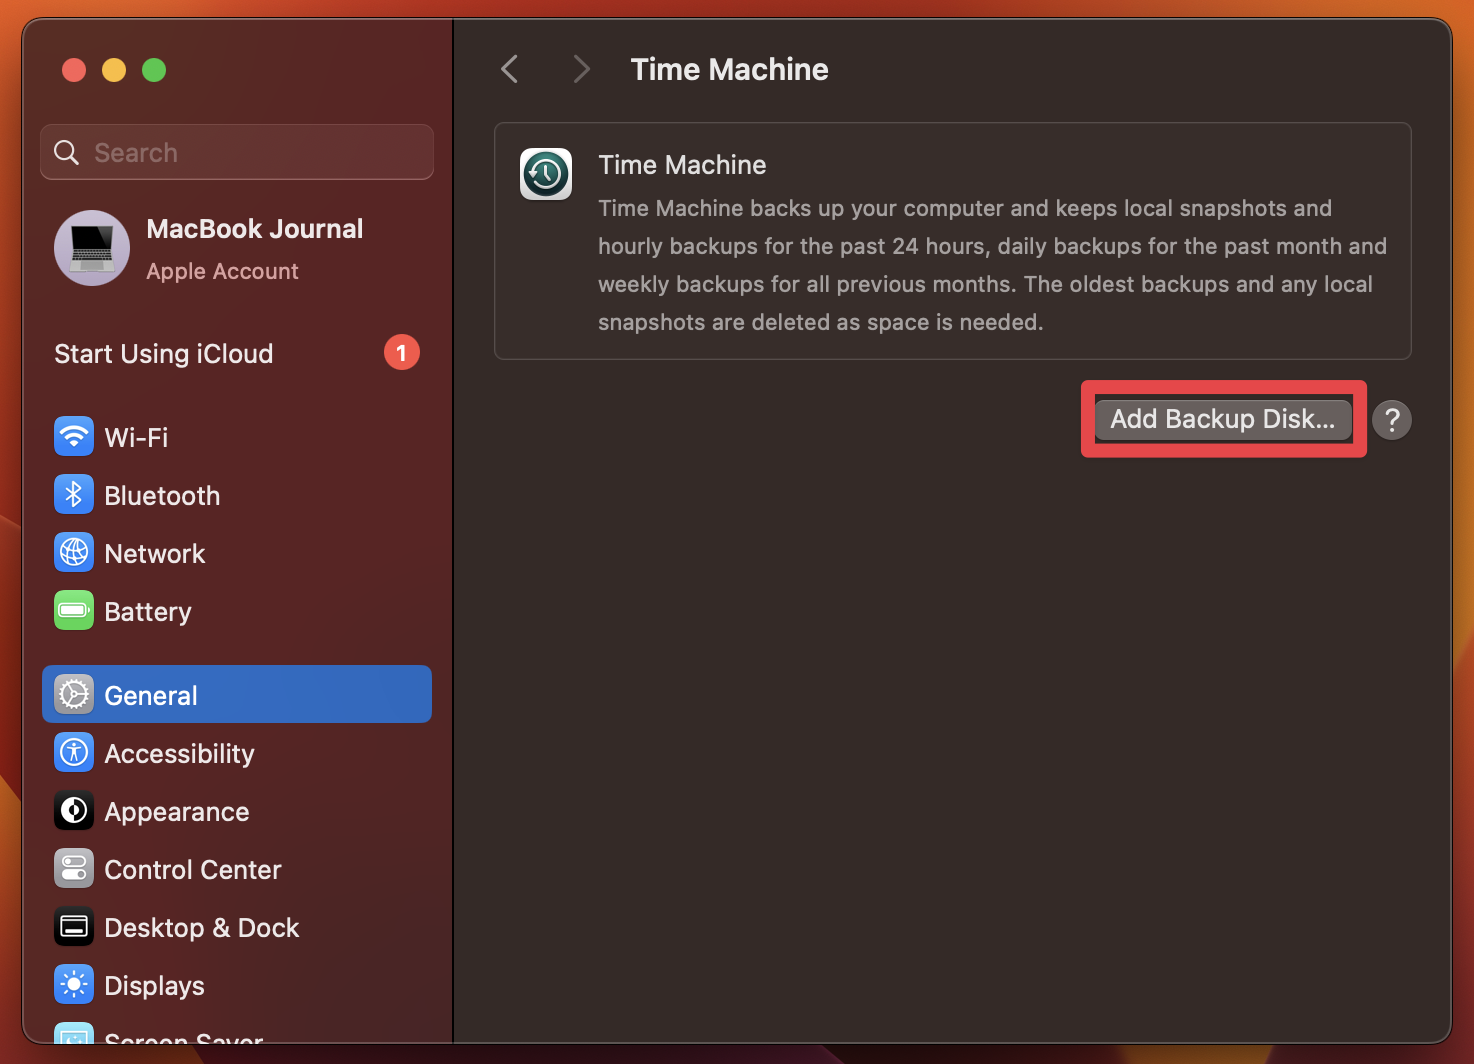Click the Network globe icon
This screenshot has width=1474, height=1064.
click(x=74, y=552)
